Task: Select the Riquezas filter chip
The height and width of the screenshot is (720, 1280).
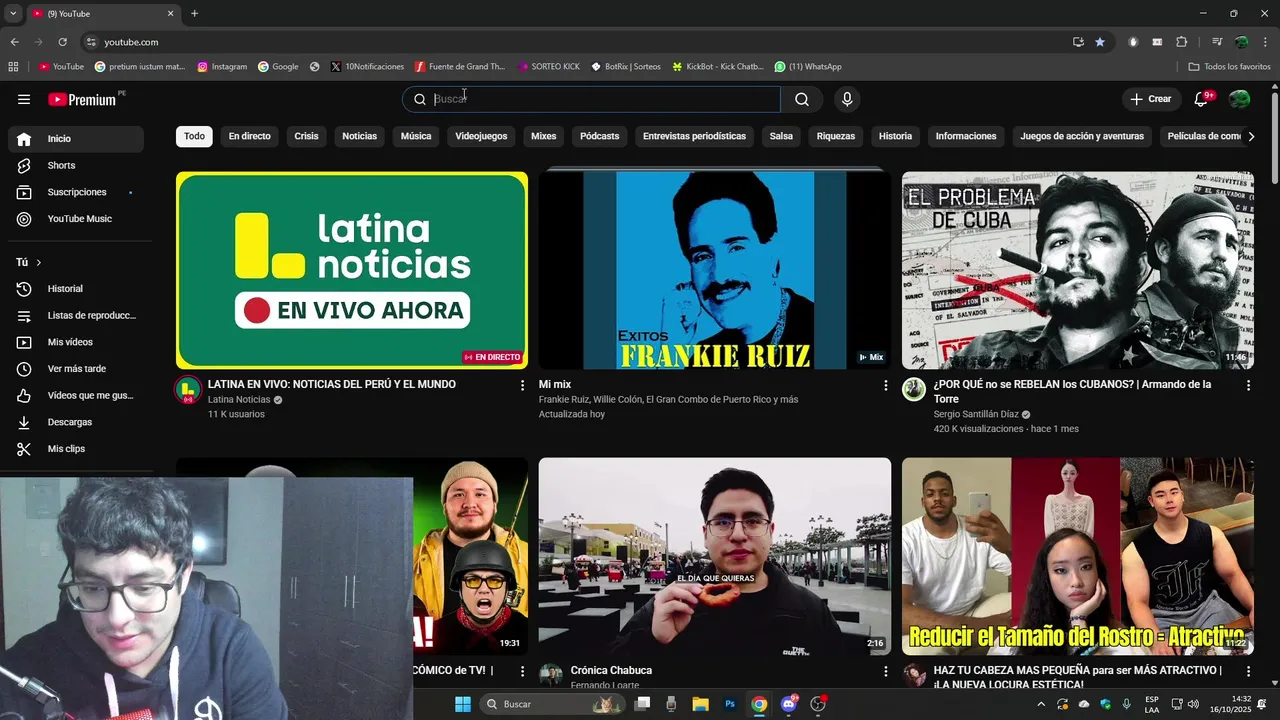Action: 836,136
